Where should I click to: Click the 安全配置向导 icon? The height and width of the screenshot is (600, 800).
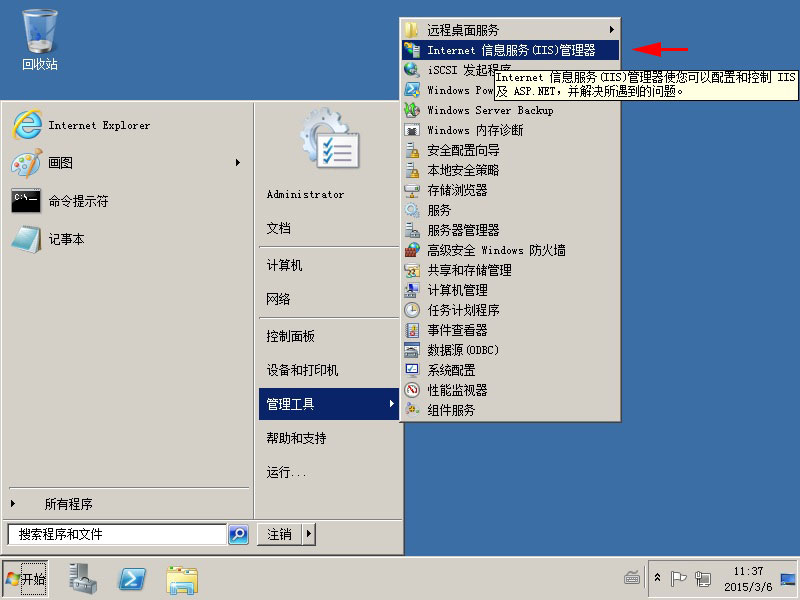pyautogui.click(x=412, y=150)
